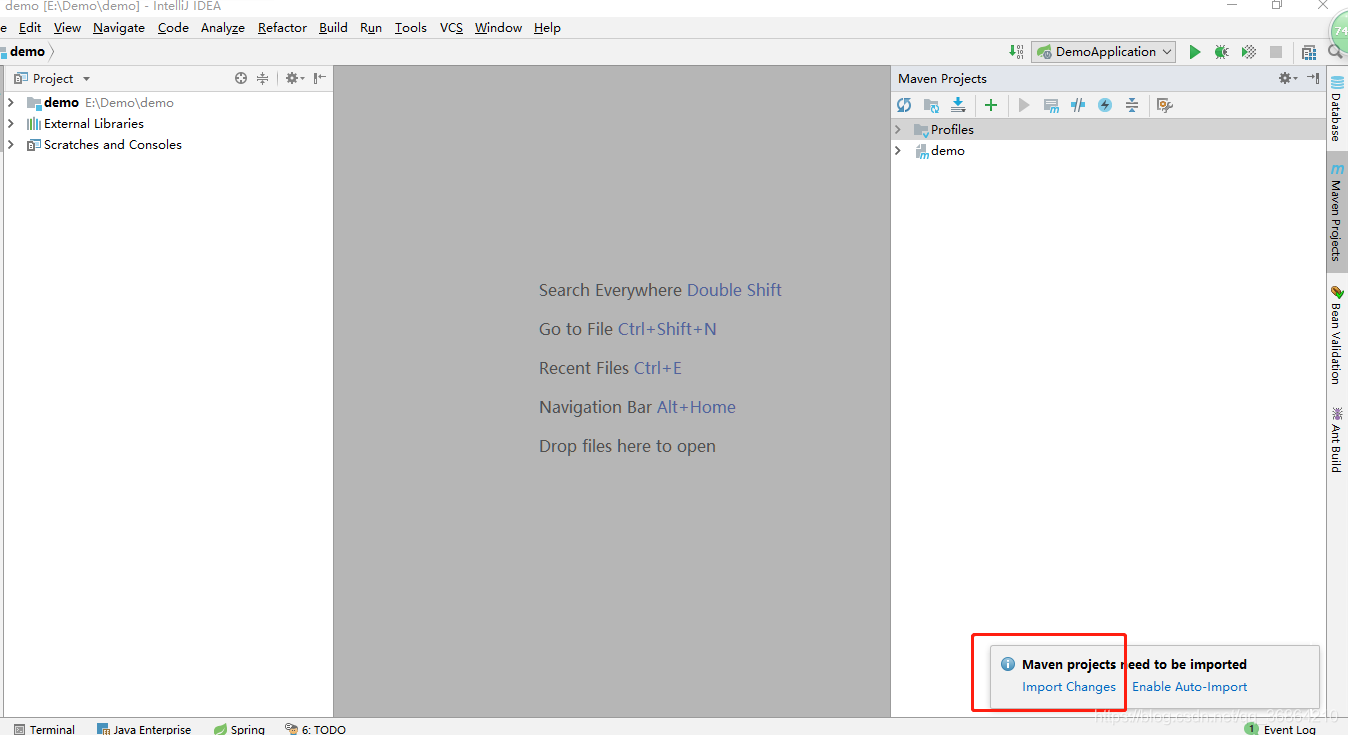The width and height of the screenshot is (1348, 735).
Task: Debug DemoApplication with bug icon
Action: point(1221,52)
